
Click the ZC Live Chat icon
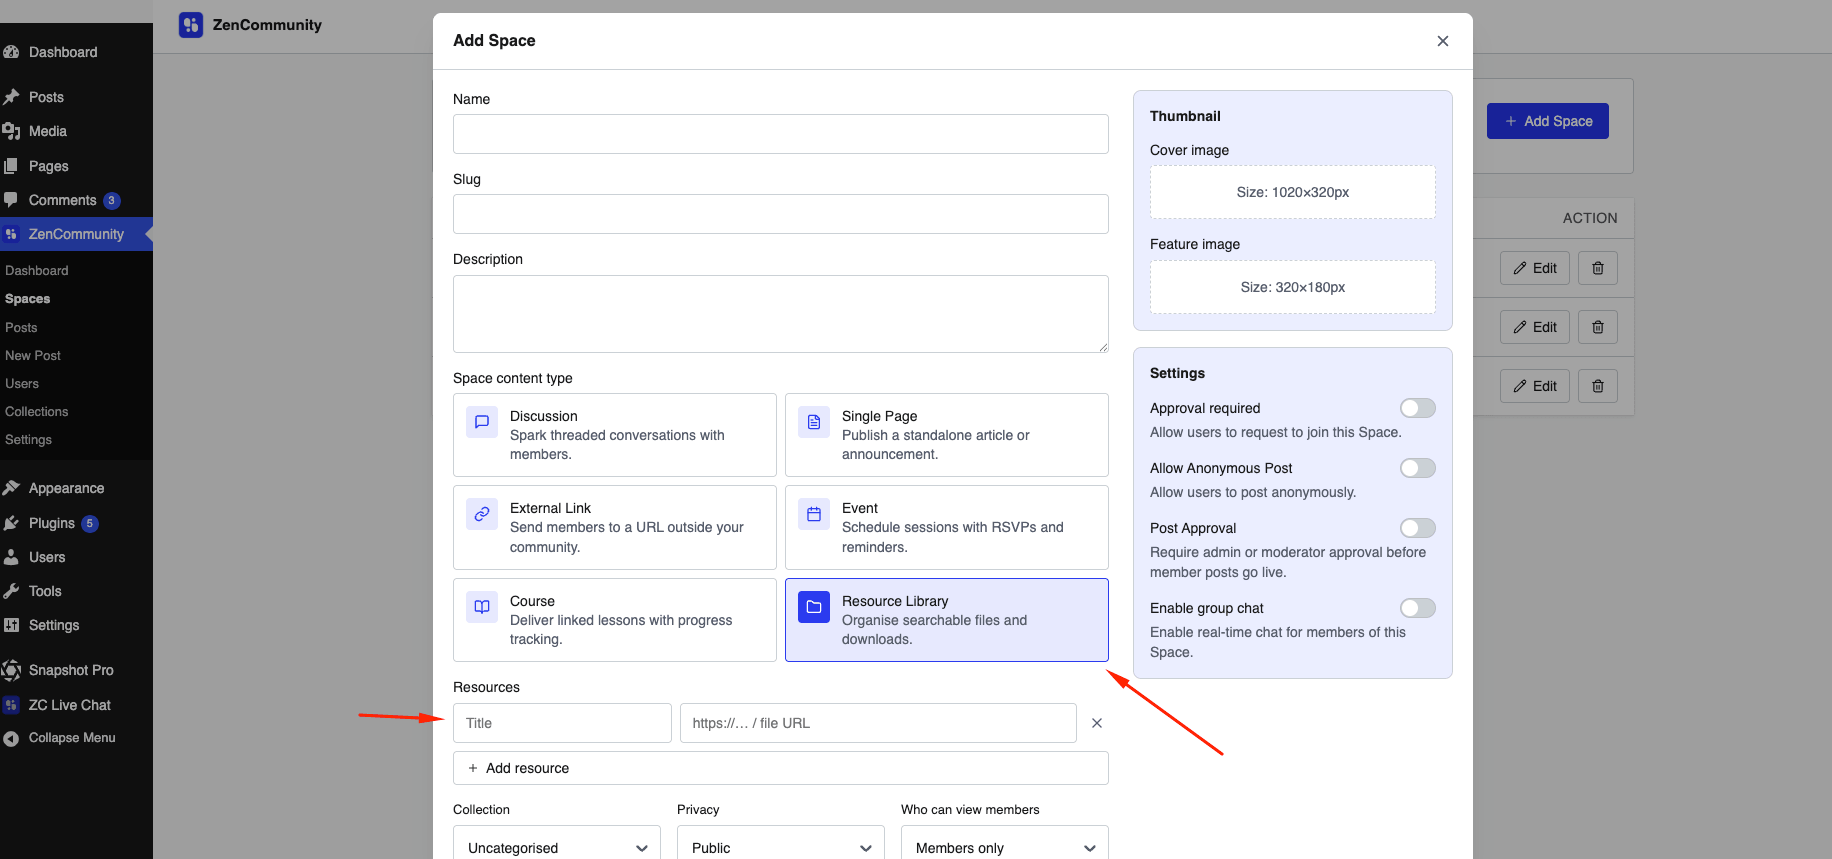pos(12,705)
